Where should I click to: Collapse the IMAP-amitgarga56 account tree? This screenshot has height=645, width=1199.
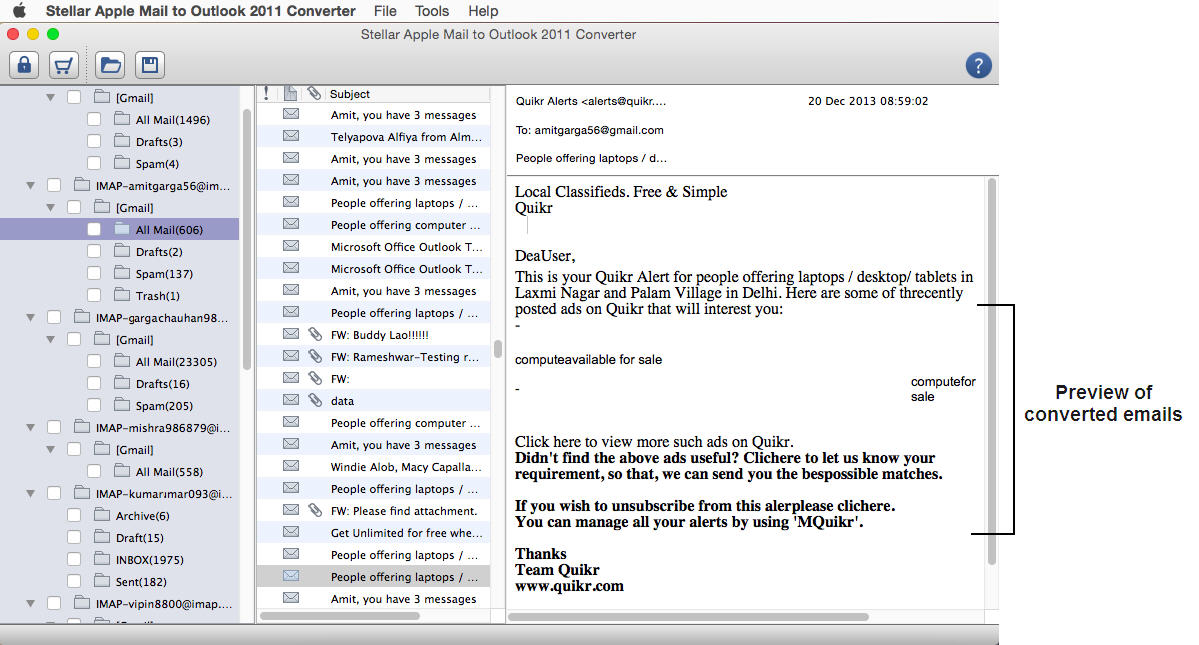(31, 186)
